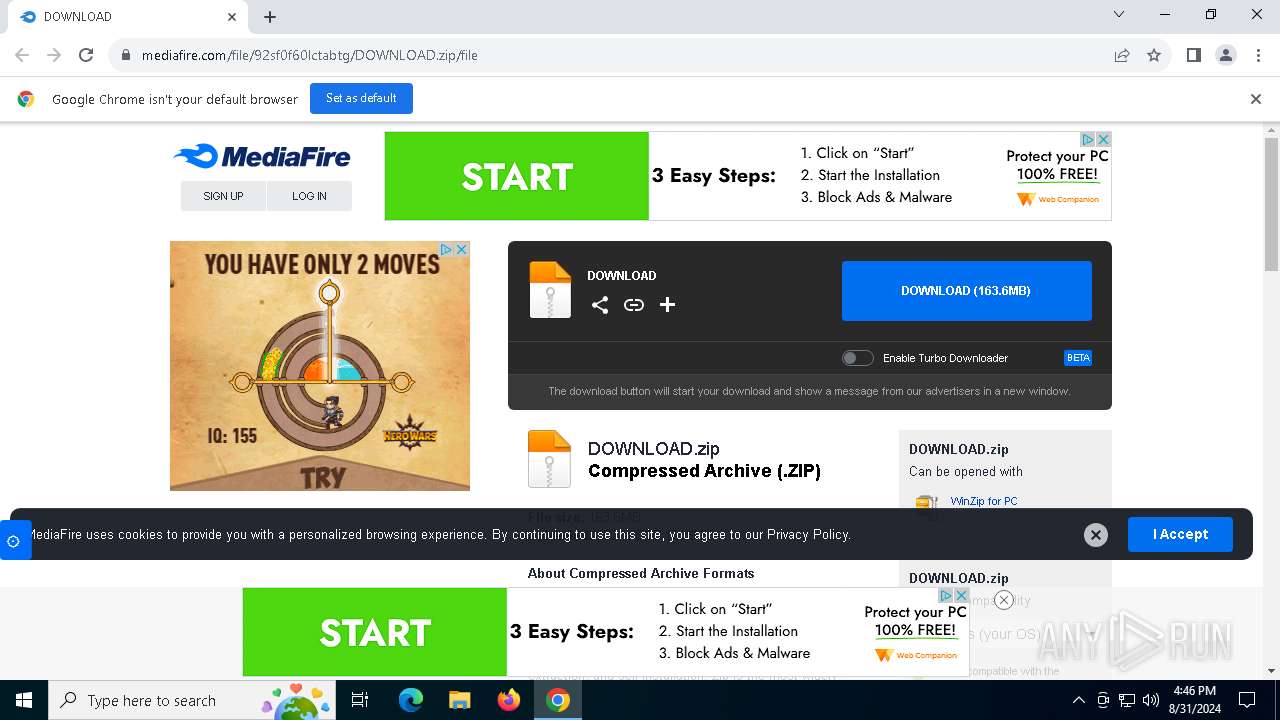Open the network icon in system tray
The image size is (1280, 720).
(x=1127, y=700)
